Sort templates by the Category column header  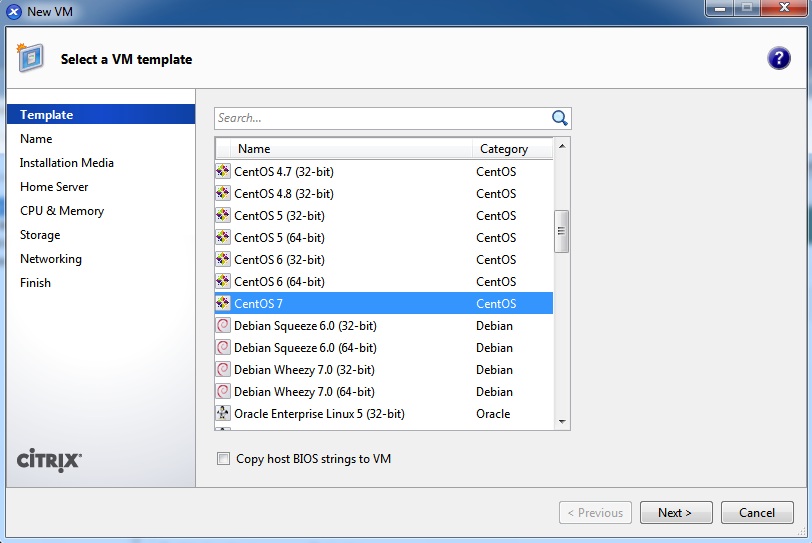coord(513,149)
